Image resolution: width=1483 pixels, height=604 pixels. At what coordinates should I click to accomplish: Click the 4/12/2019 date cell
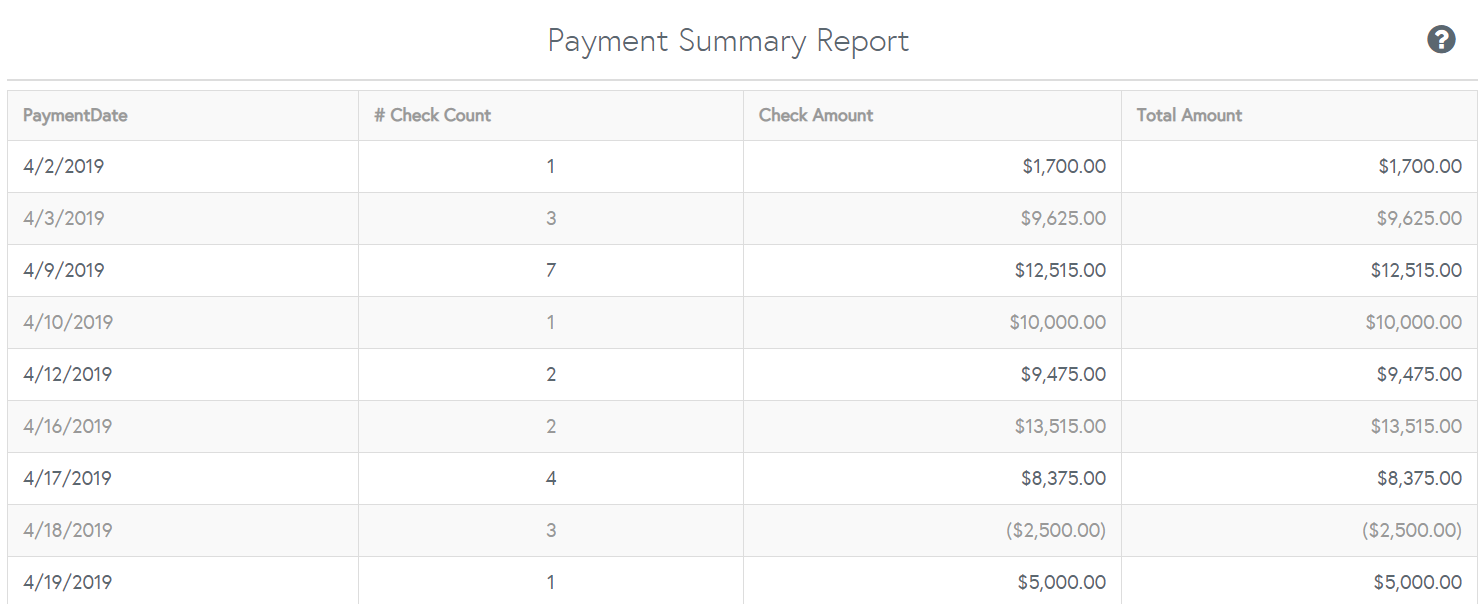click(68, 374)
